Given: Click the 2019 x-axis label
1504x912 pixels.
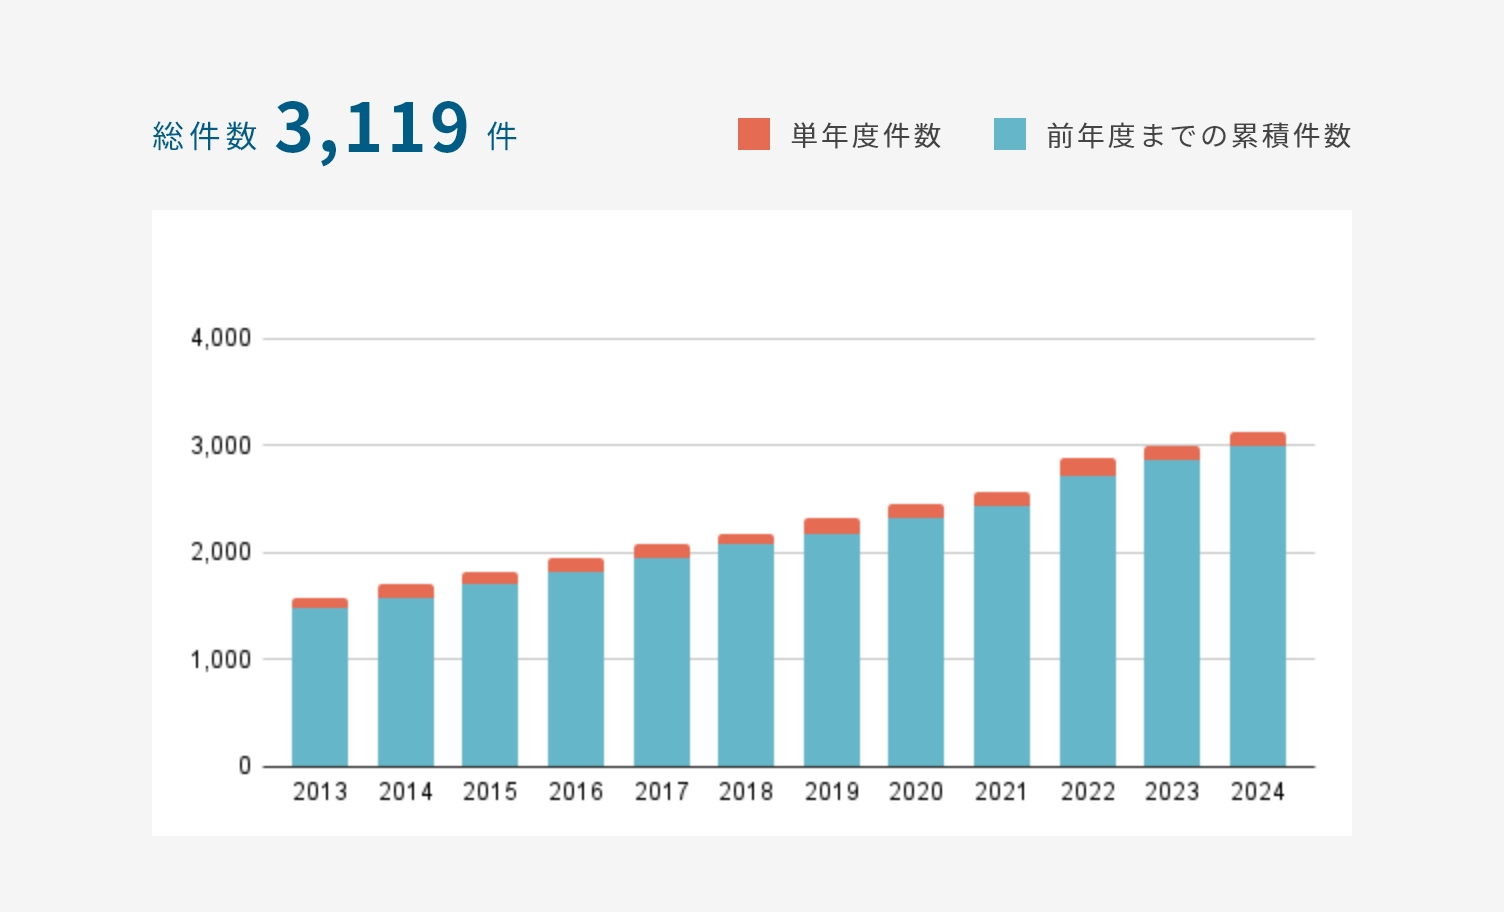Looking at the screenshot, I should [x=832, y=792].
